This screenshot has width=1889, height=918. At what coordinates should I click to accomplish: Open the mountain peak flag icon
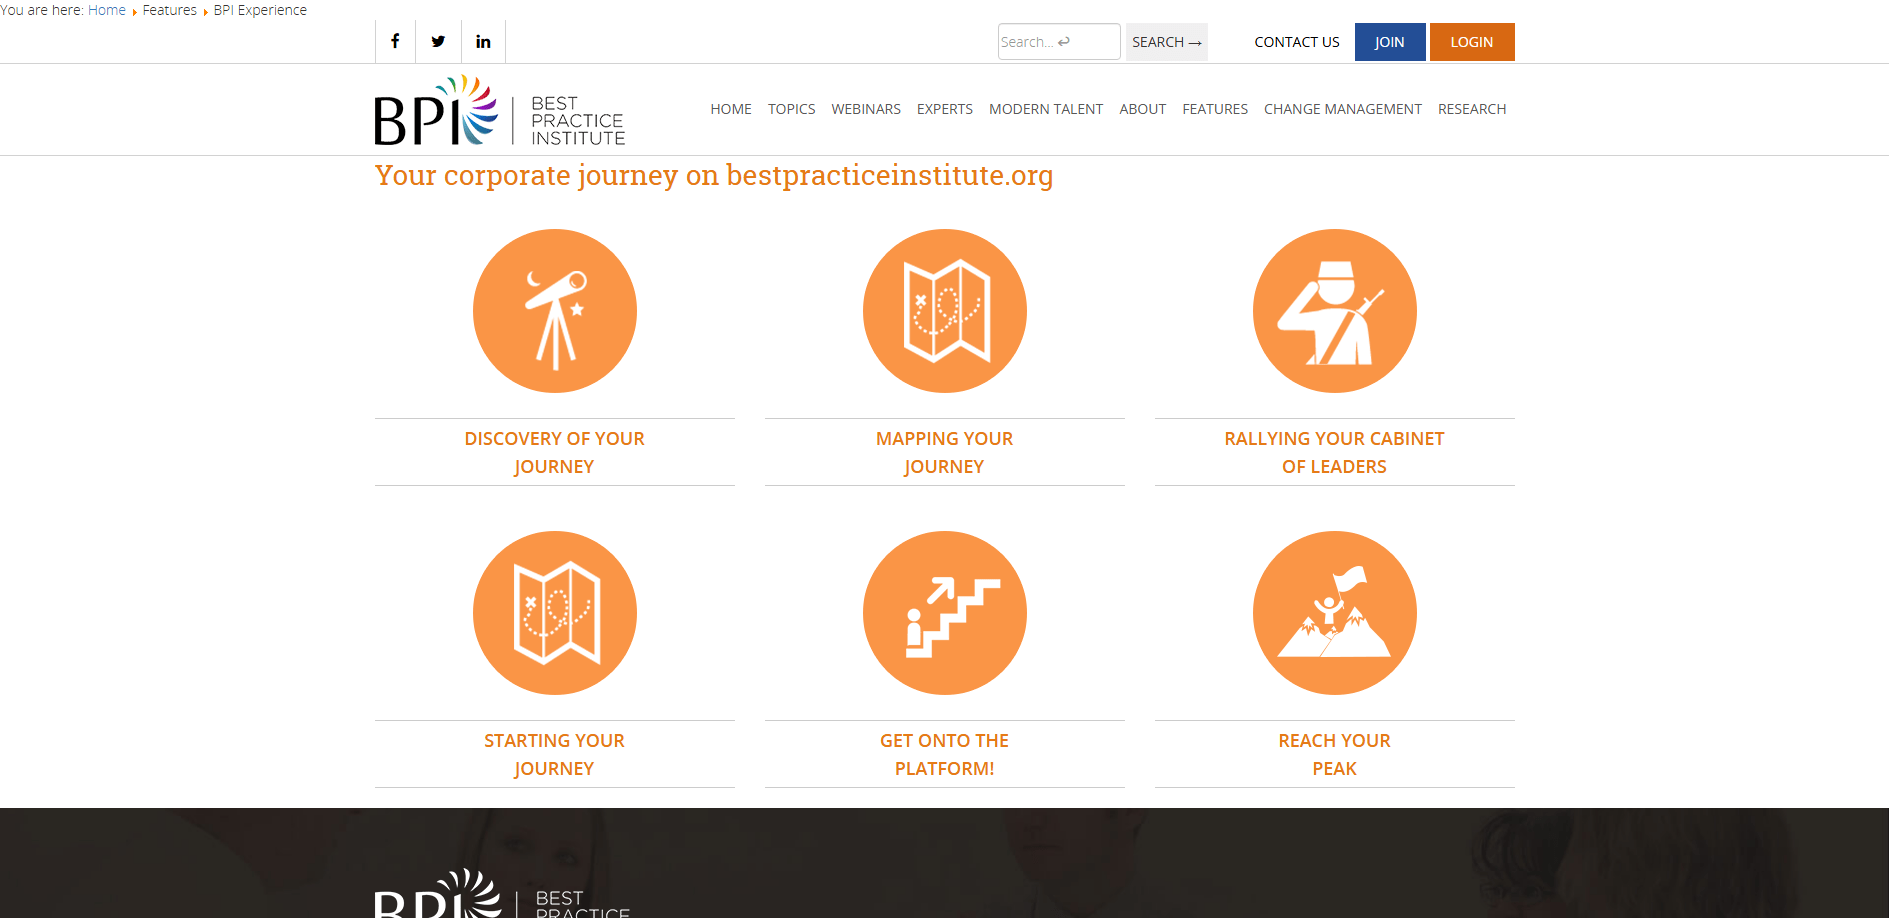pyautogui.click(x=1334, y=613)
